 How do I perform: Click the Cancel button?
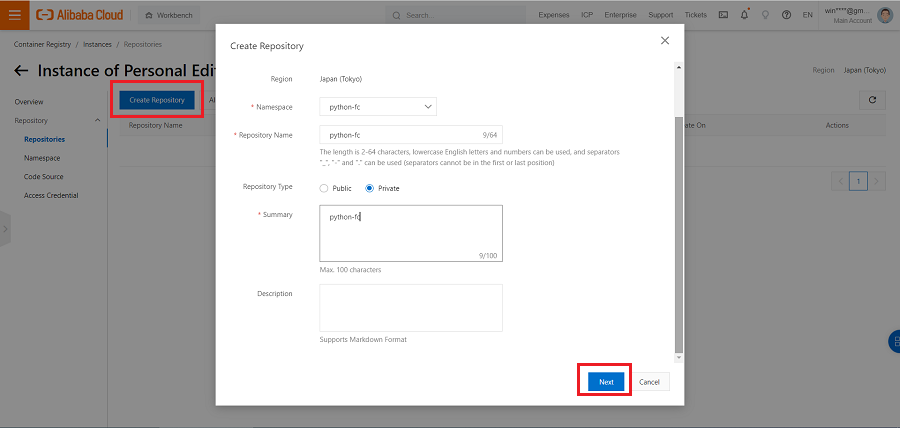point(649,382)
